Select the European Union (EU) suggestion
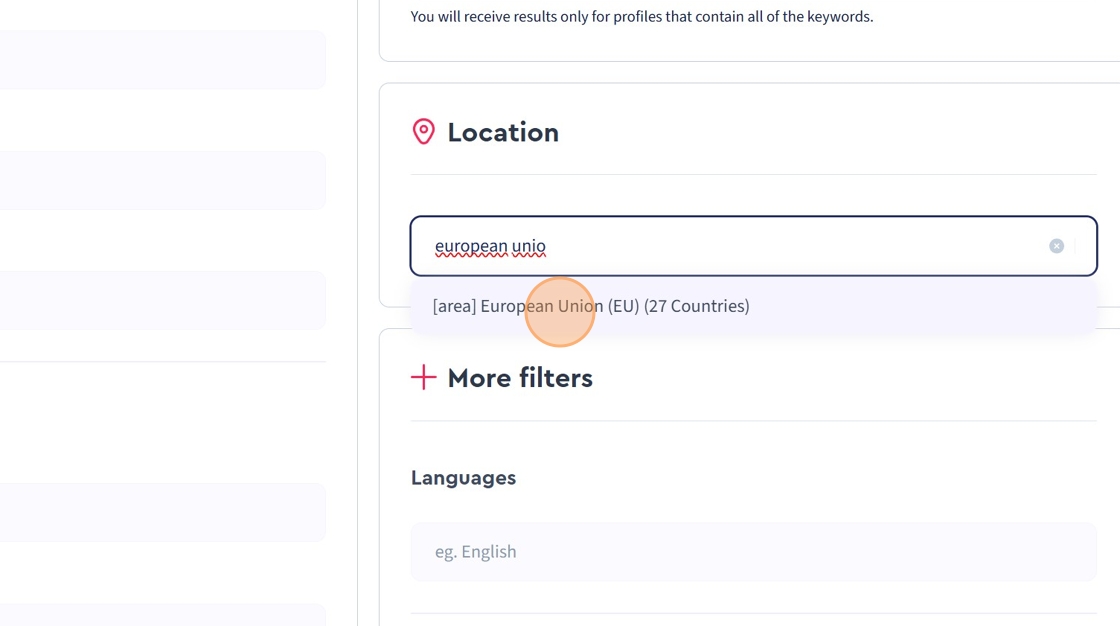This screenshot has width=1120, height=626. pos(590,306)
